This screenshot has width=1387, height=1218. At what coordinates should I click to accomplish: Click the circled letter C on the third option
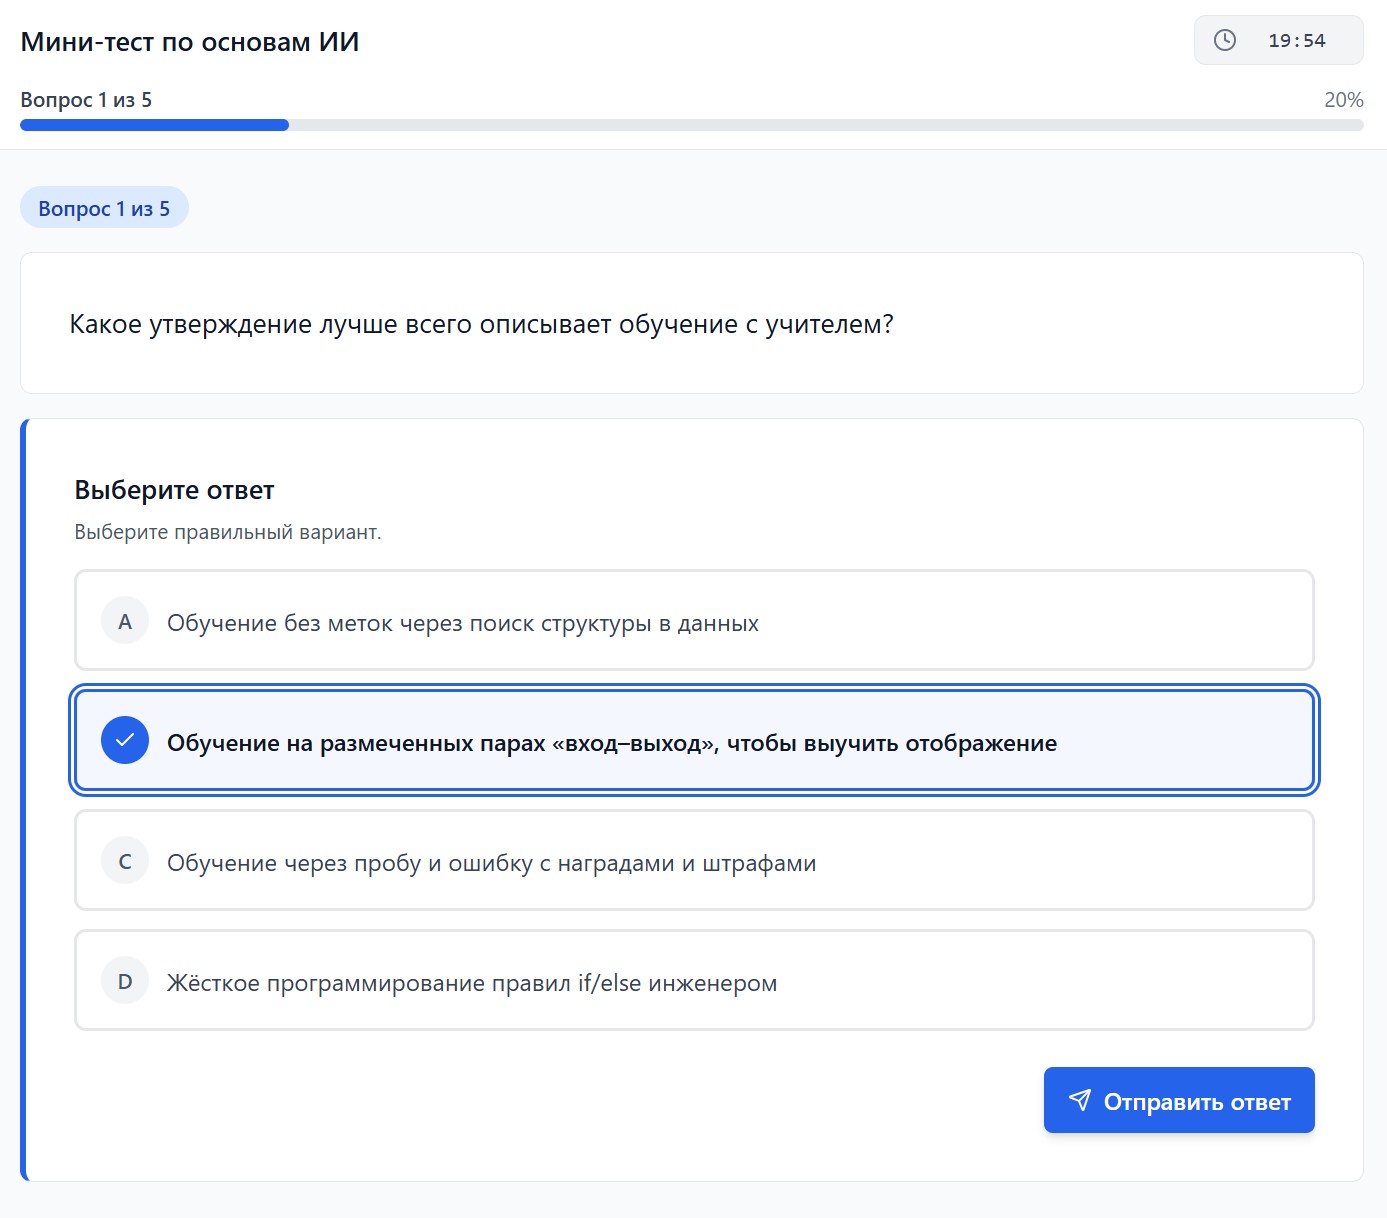[124, 860]
